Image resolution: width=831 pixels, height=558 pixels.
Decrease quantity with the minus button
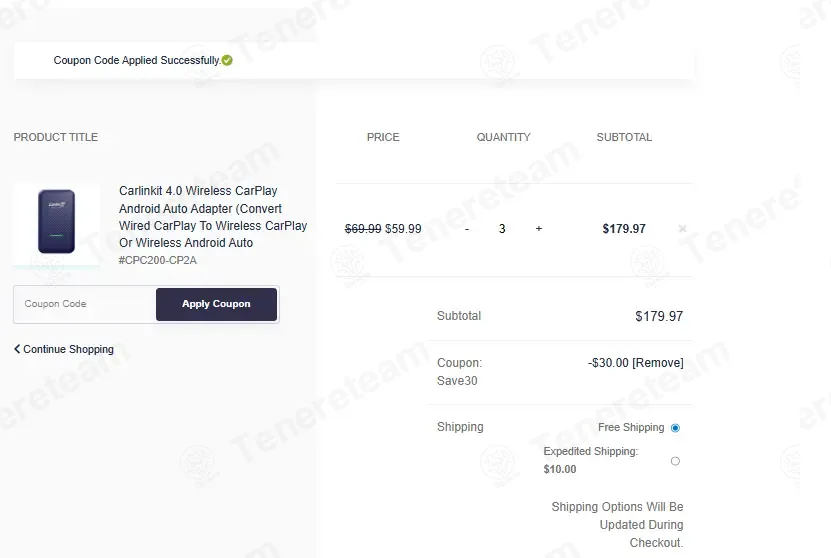(x=467, y=229)
